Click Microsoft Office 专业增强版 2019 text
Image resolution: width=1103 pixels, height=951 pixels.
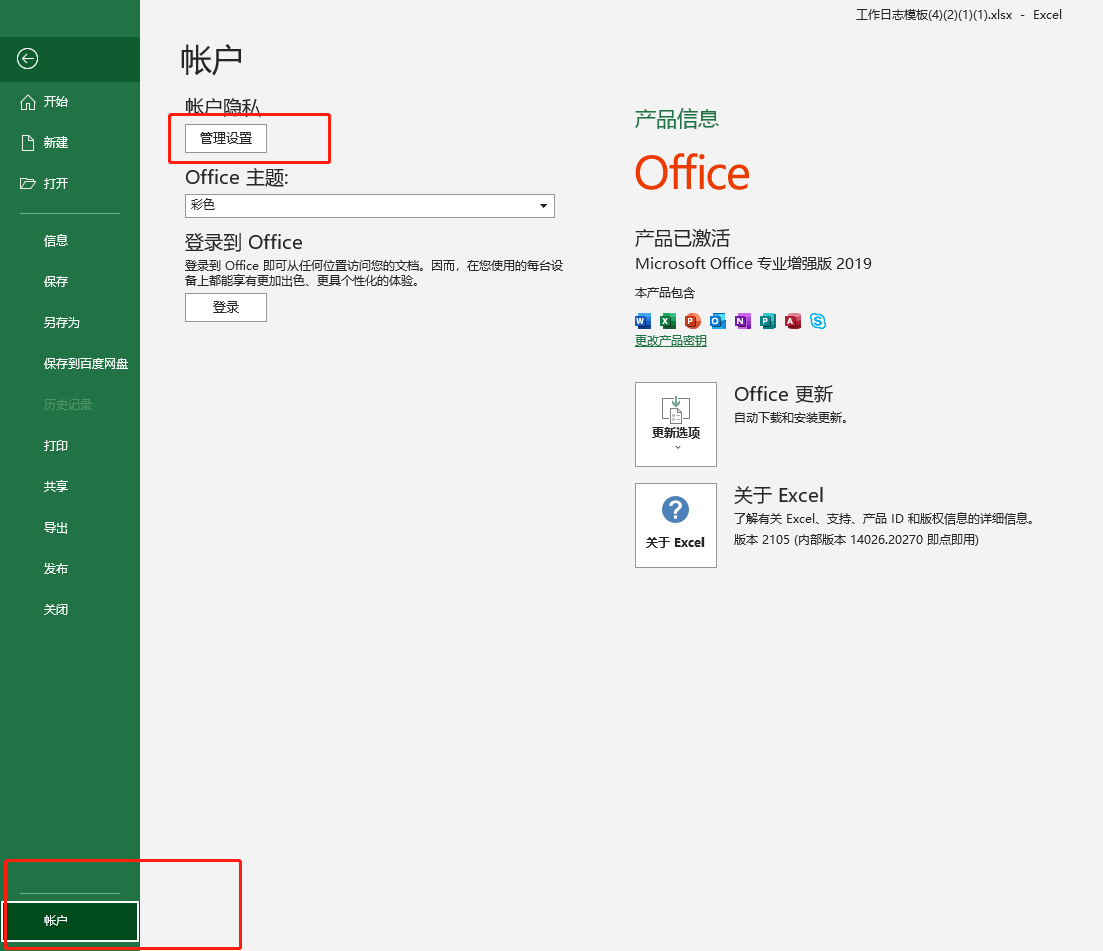tap(753, 264)
